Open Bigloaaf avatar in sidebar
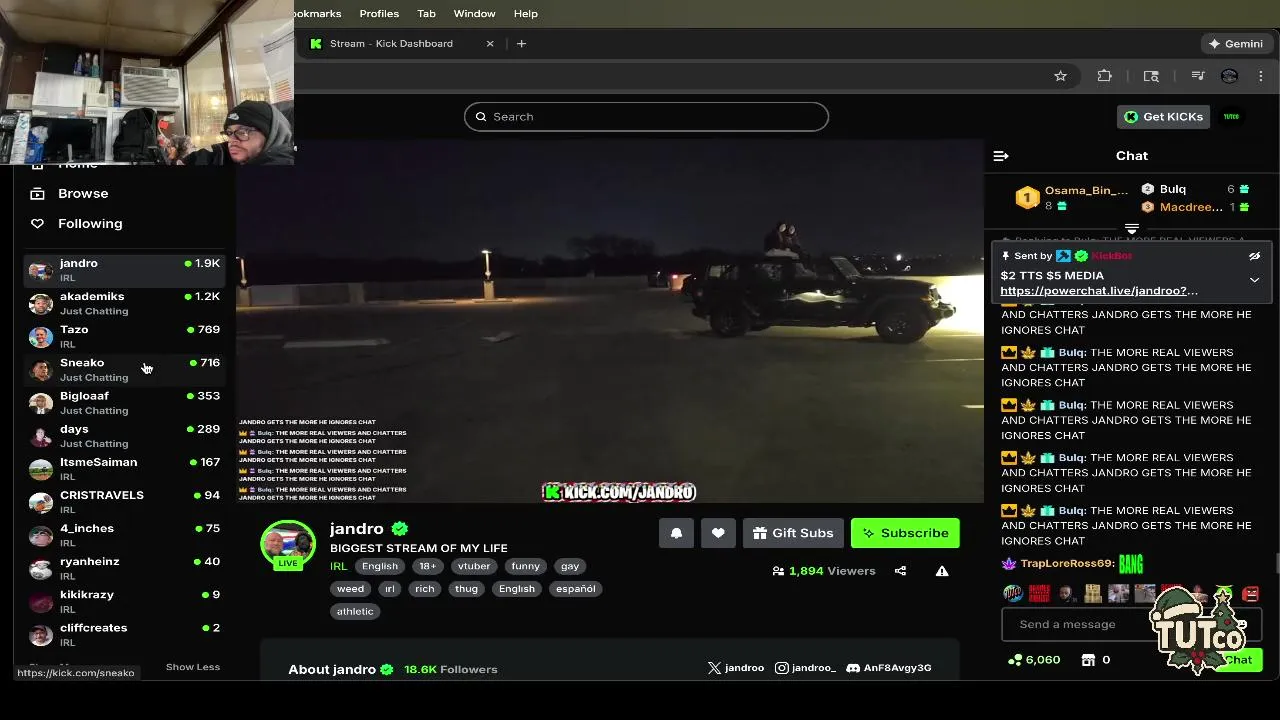1280x720 pixels. pos(41,402)
